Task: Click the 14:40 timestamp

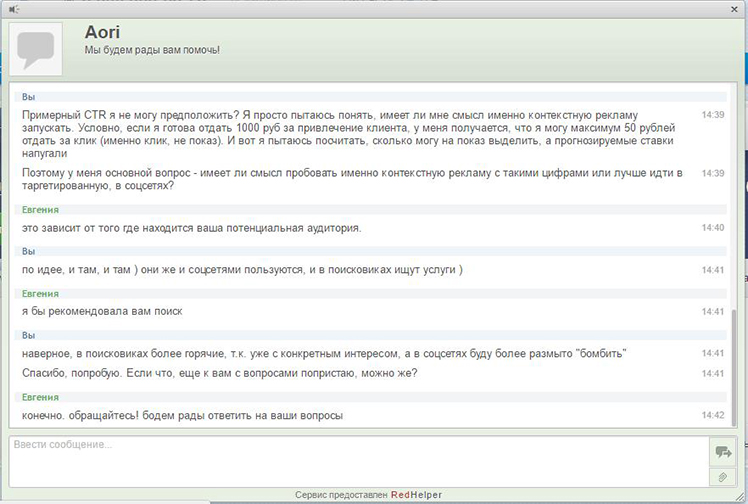Action: click(x=713, y=228)
